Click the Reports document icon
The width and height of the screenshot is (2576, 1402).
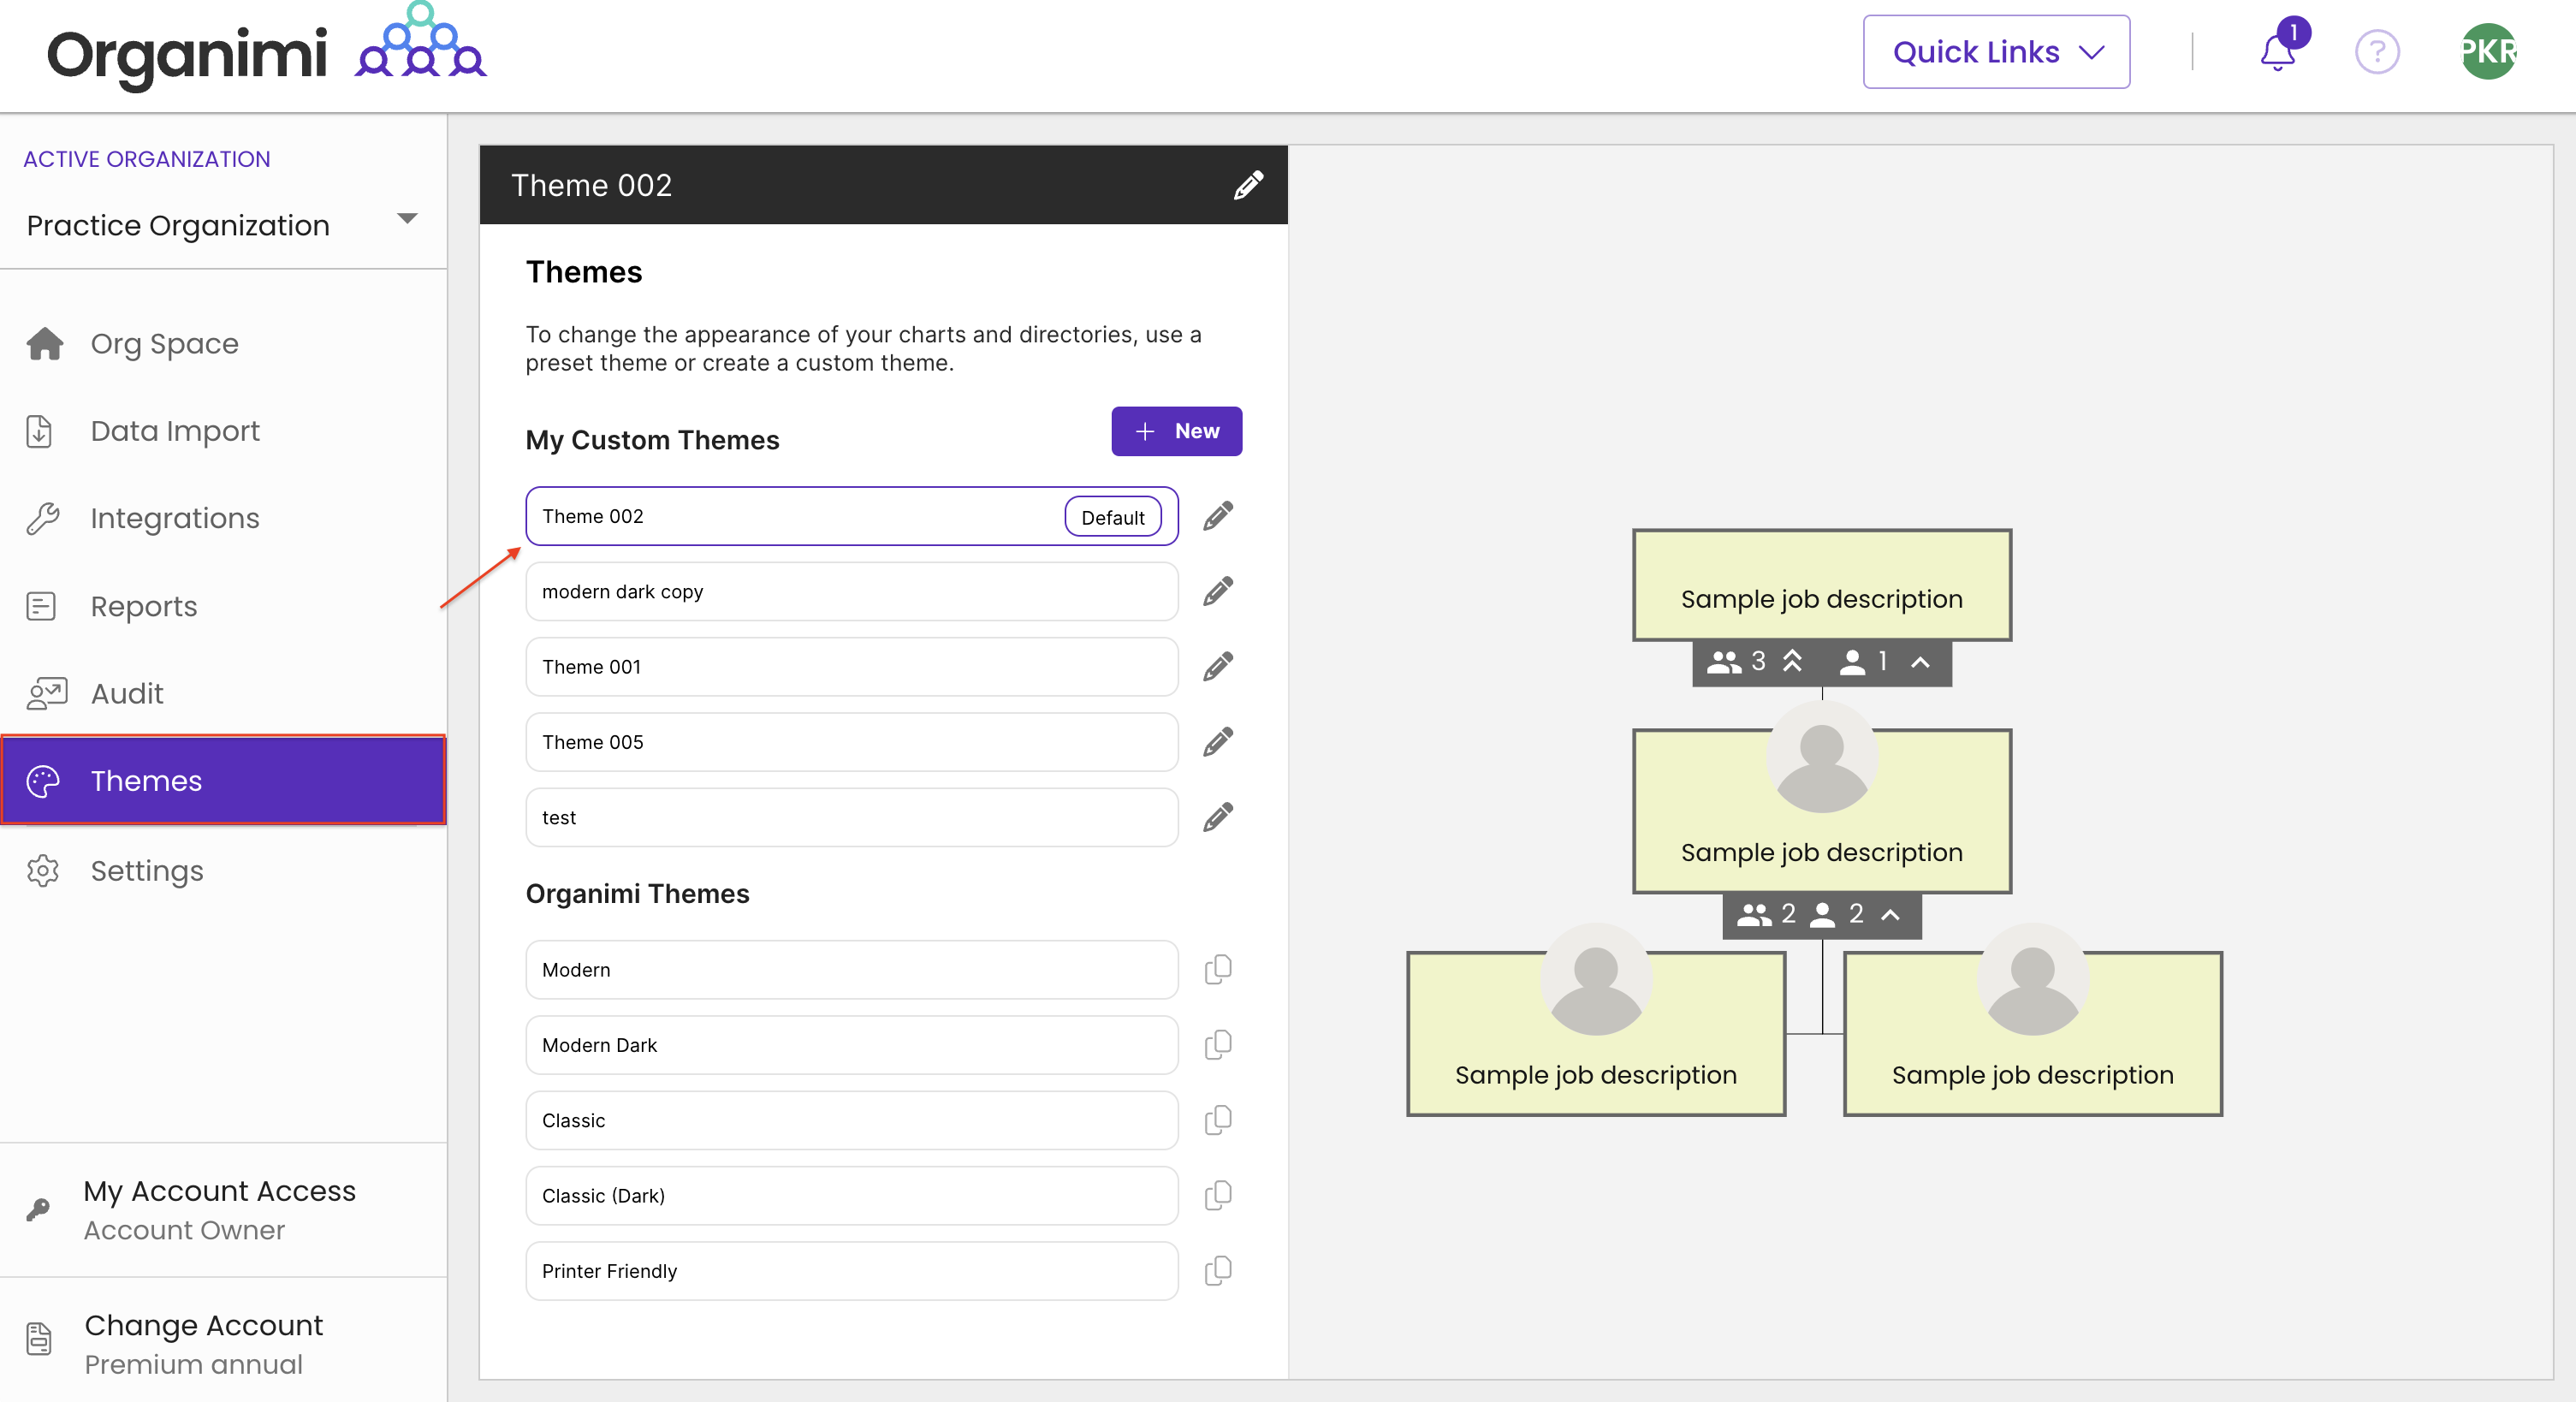pyautogui.click(x=41, y=606)
